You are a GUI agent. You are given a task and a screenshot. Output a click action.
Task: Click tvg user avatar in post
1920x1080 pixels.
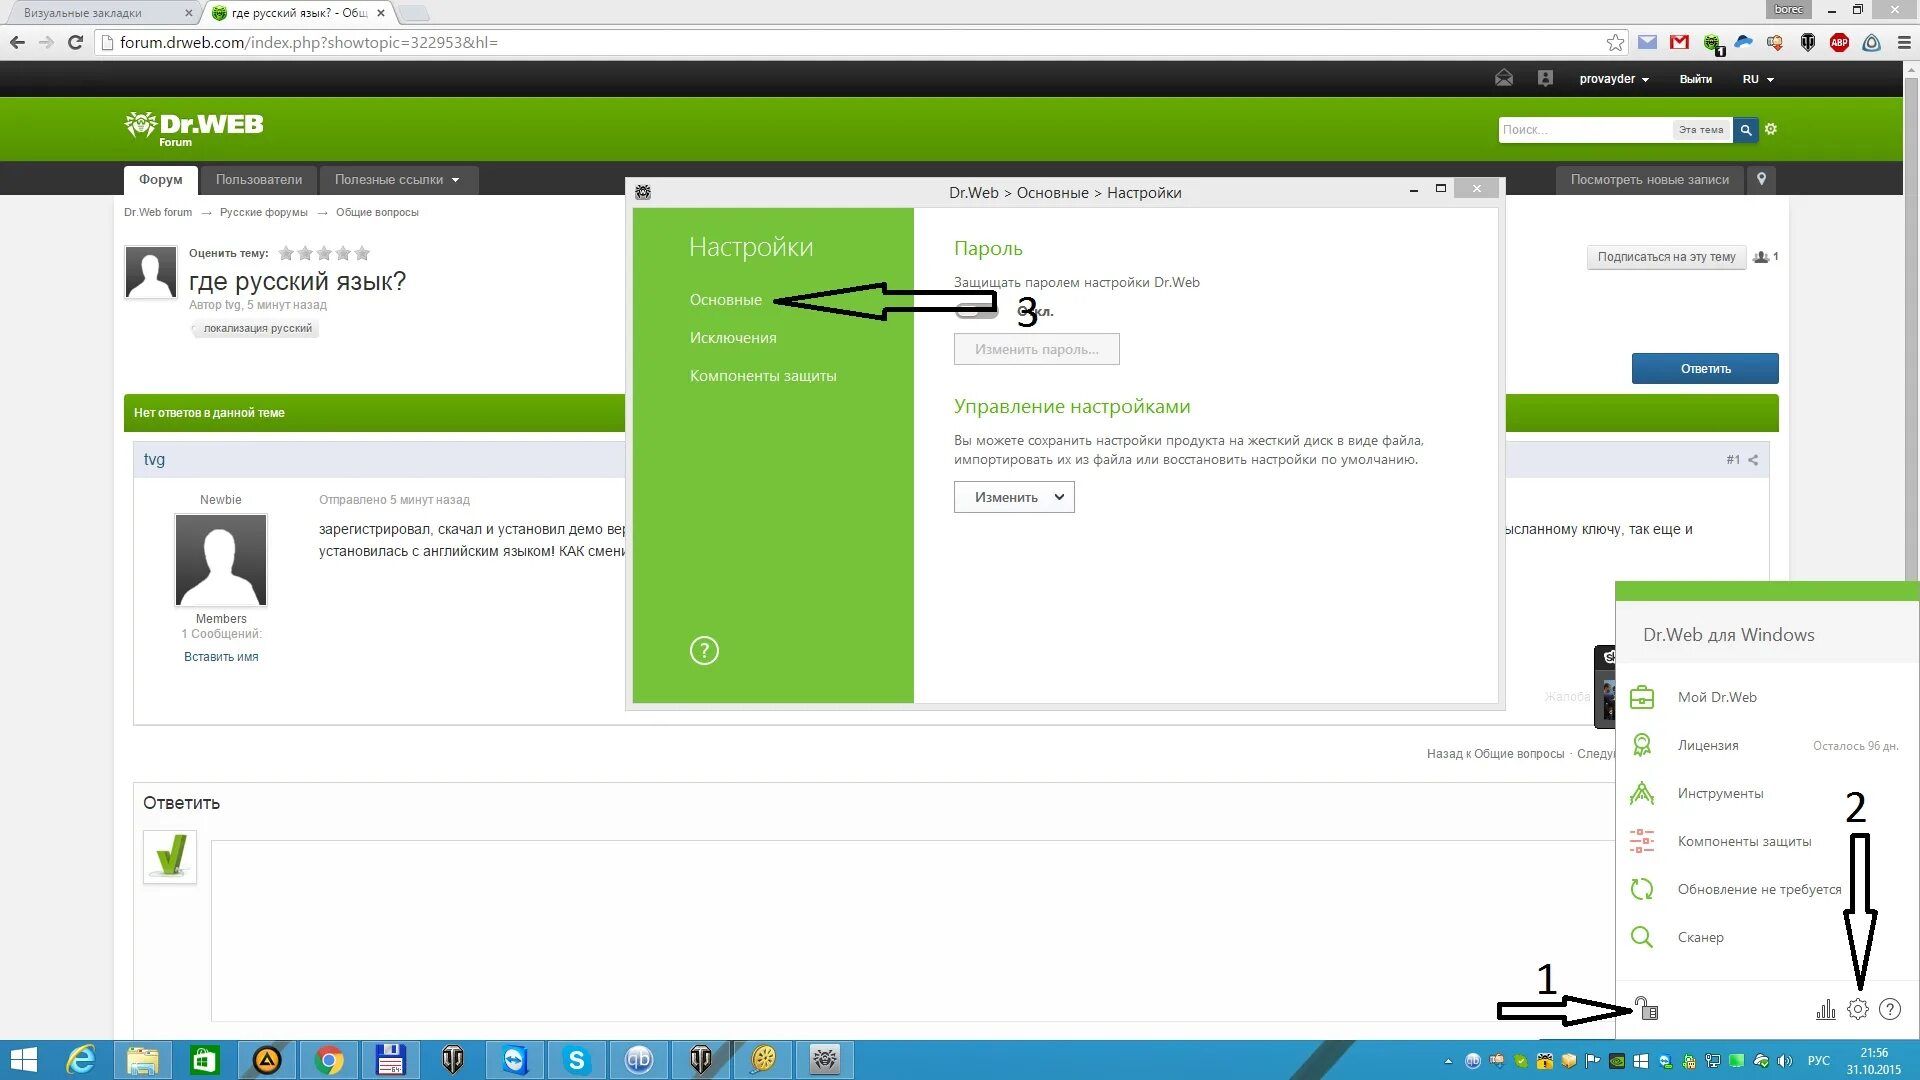(221, 560)
